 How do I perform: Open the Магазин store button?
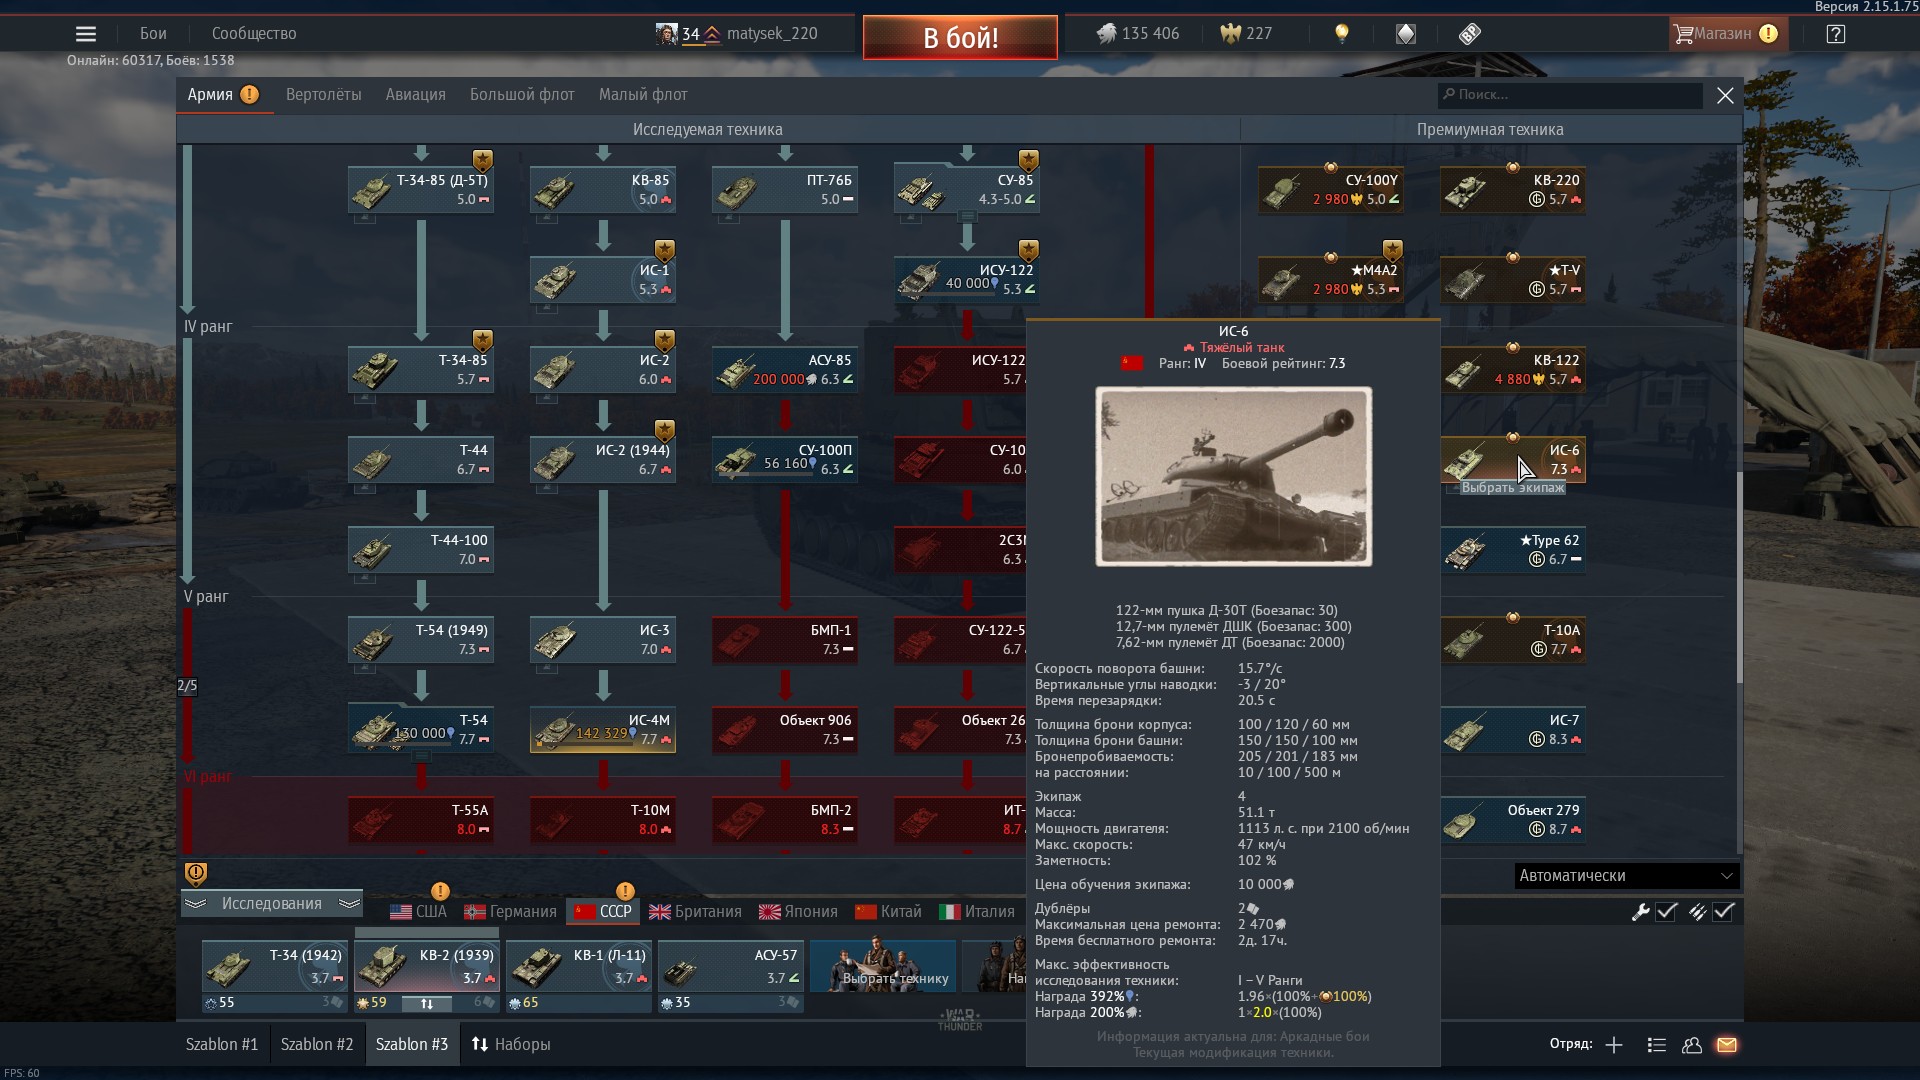point(1727,34)
